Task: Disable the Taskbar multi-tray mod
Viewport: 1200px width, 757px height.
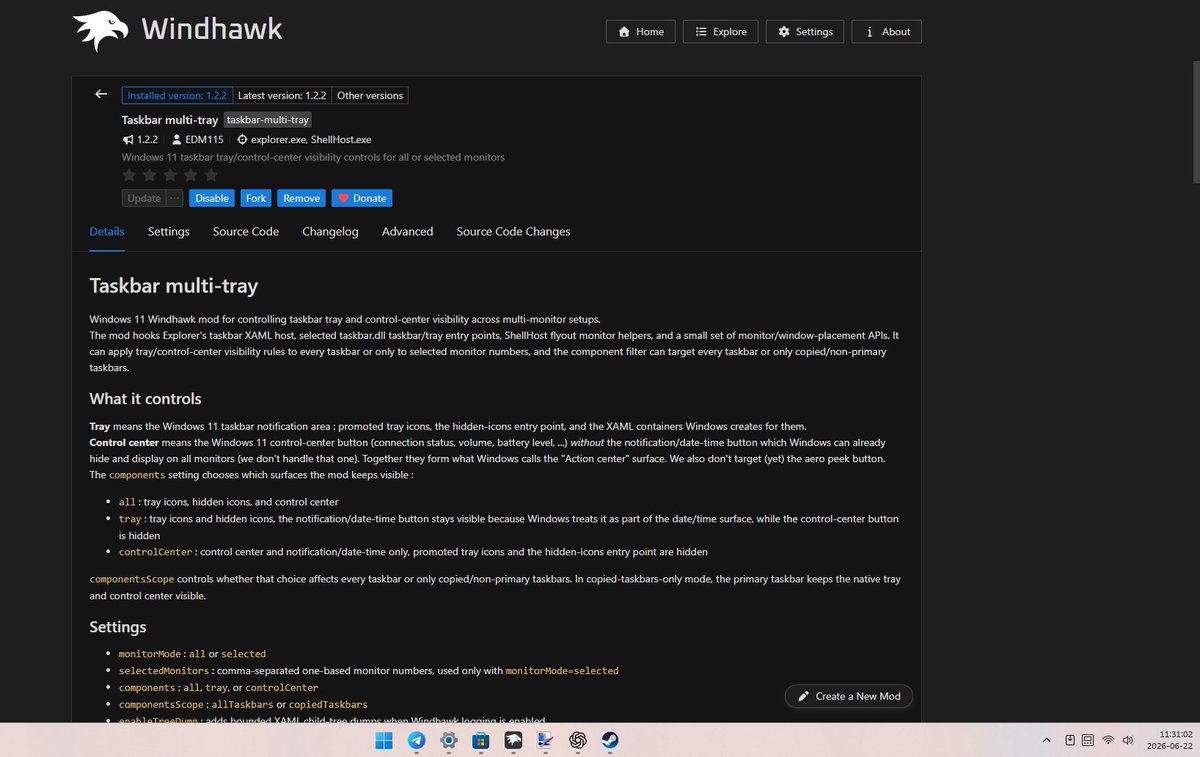Action: tap(211, 198)
